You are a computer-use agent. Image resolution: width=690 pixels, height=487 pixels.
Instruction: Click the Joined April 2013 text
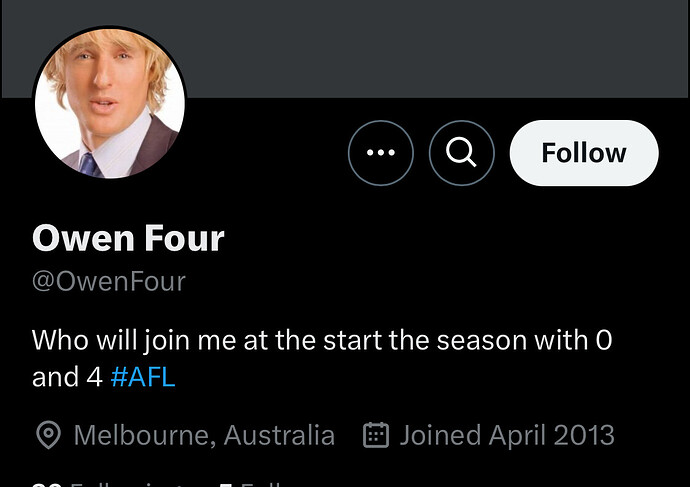[x=507, y=435]
